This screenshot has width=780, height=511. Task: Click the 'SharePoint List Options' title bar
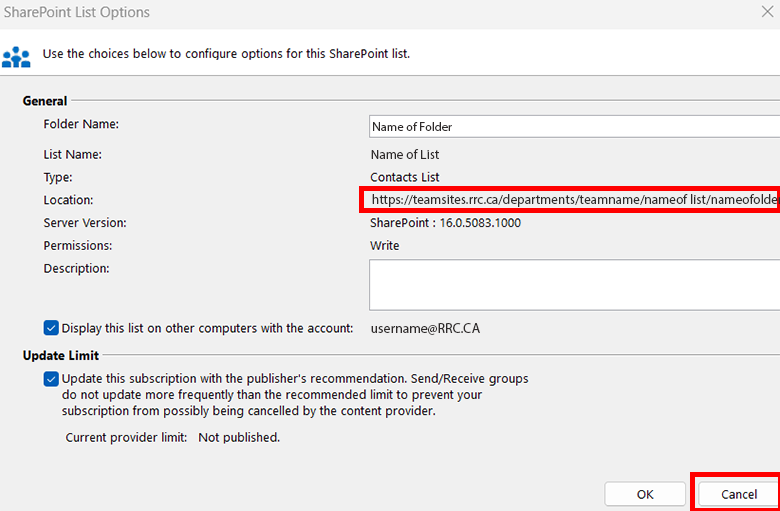(x=76, y=13)
